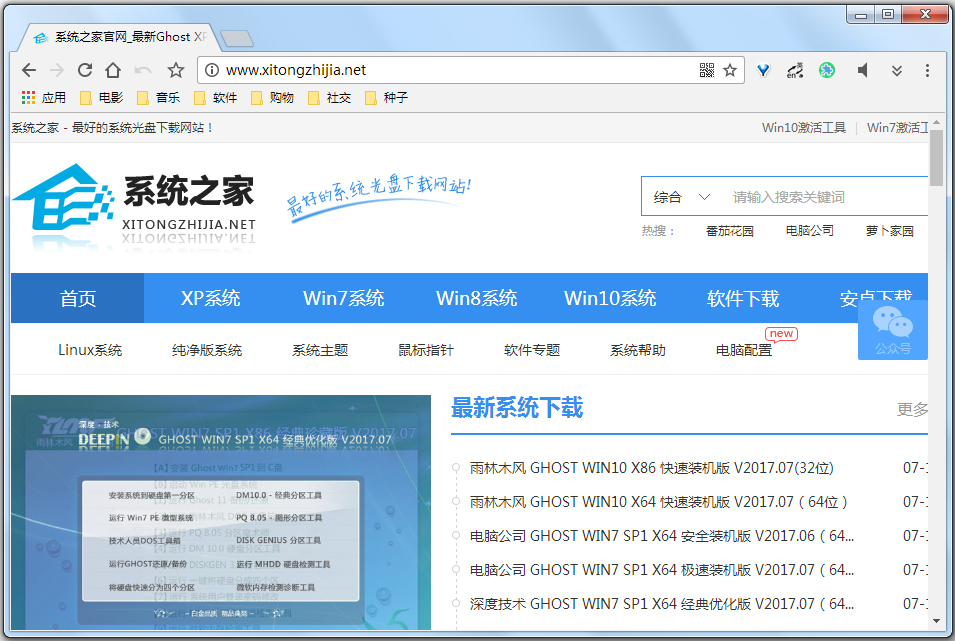Open the Apps grid shortcut
The height and width of the screenshot is (641, 955).
pos(43,97)
